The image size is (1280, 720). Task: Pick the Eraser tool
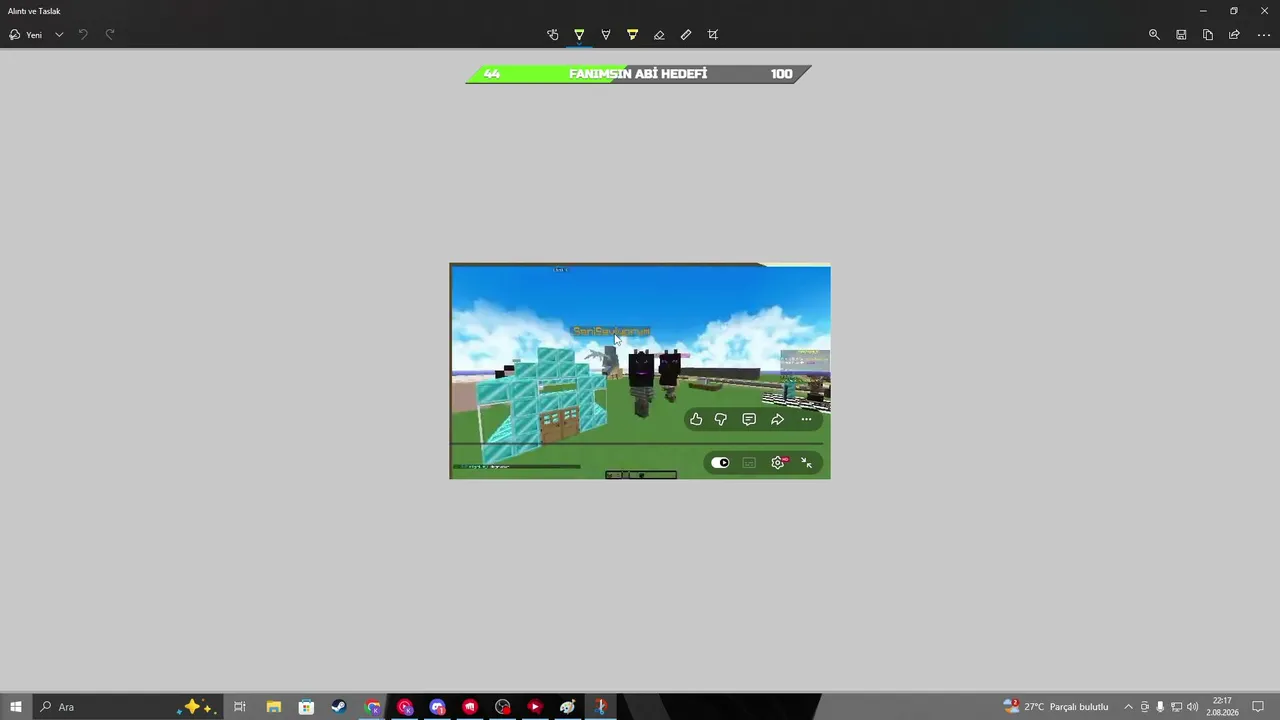tap(659, 35)
